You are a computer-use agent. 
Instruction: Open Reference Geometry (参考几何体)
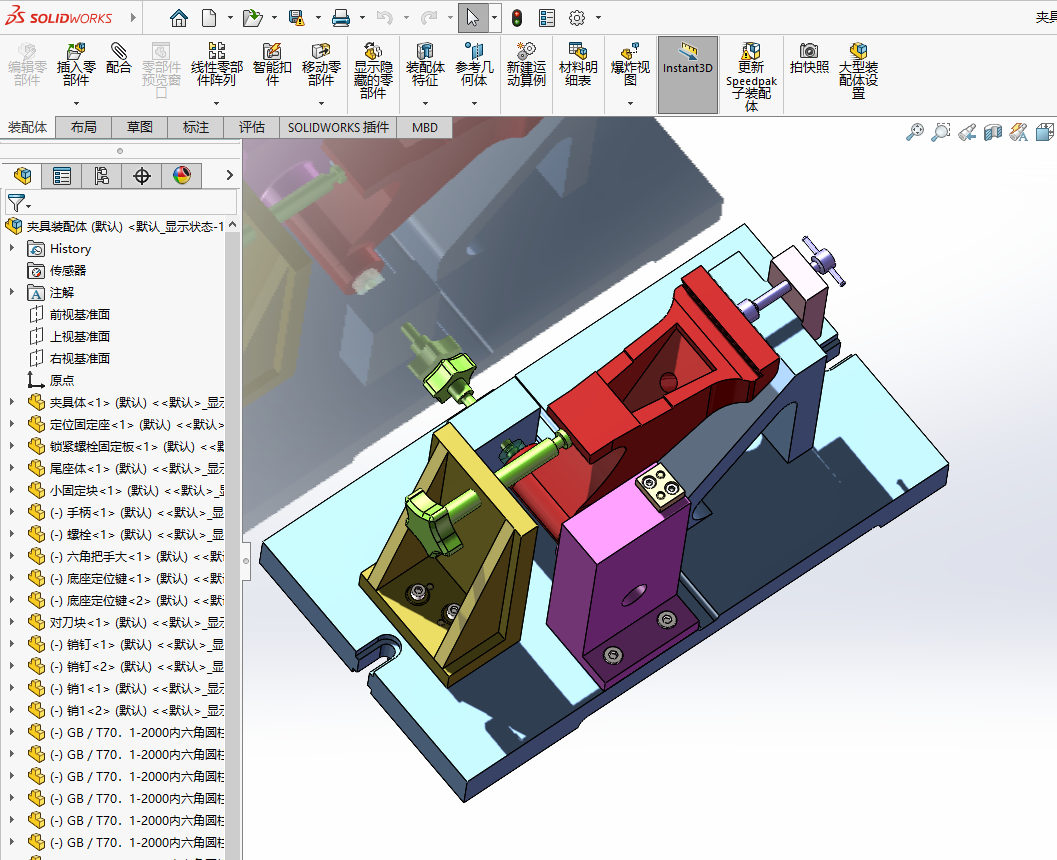[475, 65]
